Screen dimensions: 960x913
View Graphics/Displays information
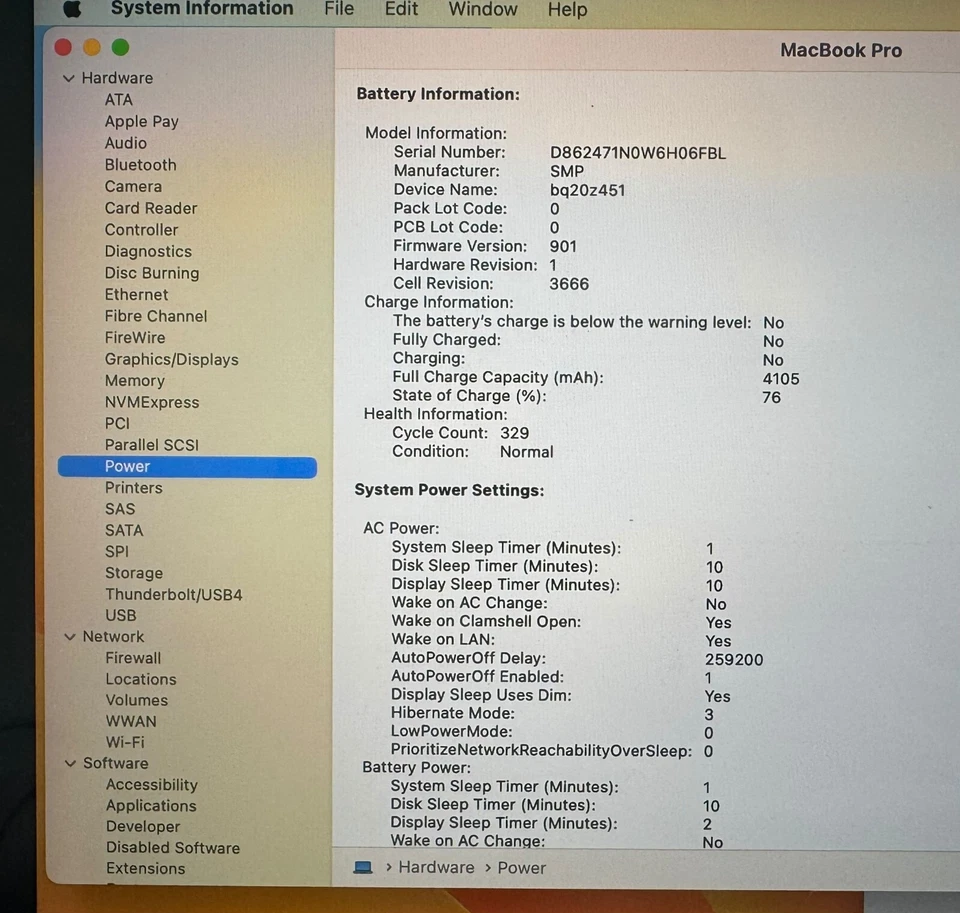[x=171, y=359]
